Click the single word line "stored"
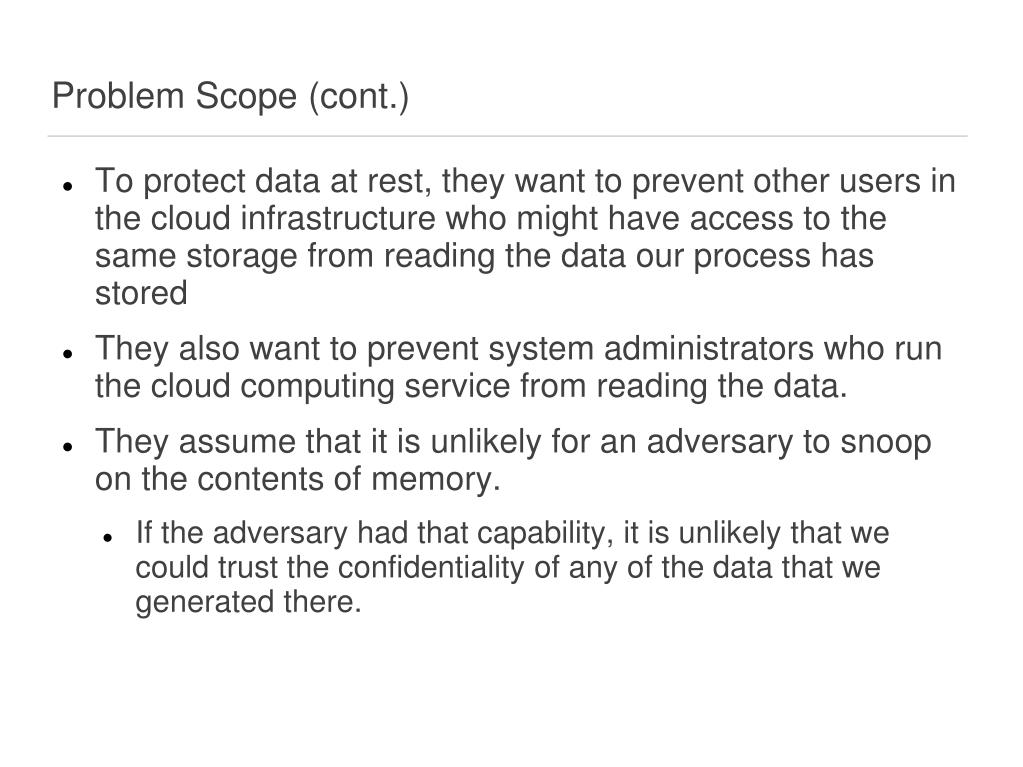Image resolution: width=1023 pixels, height=767 pixels. click(x=141, y=293)
